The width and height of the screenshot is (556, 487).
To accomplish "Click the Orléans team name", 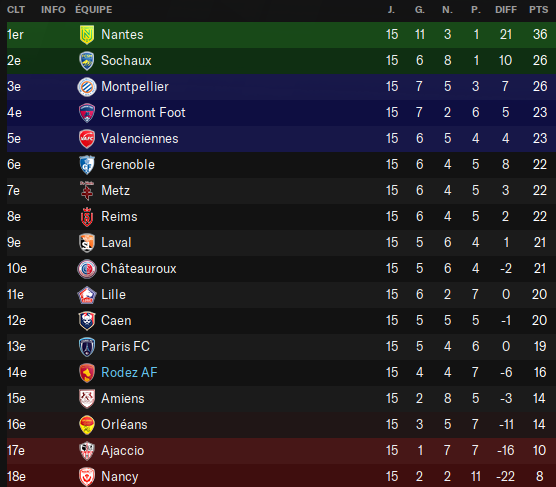I will point(124,425).
